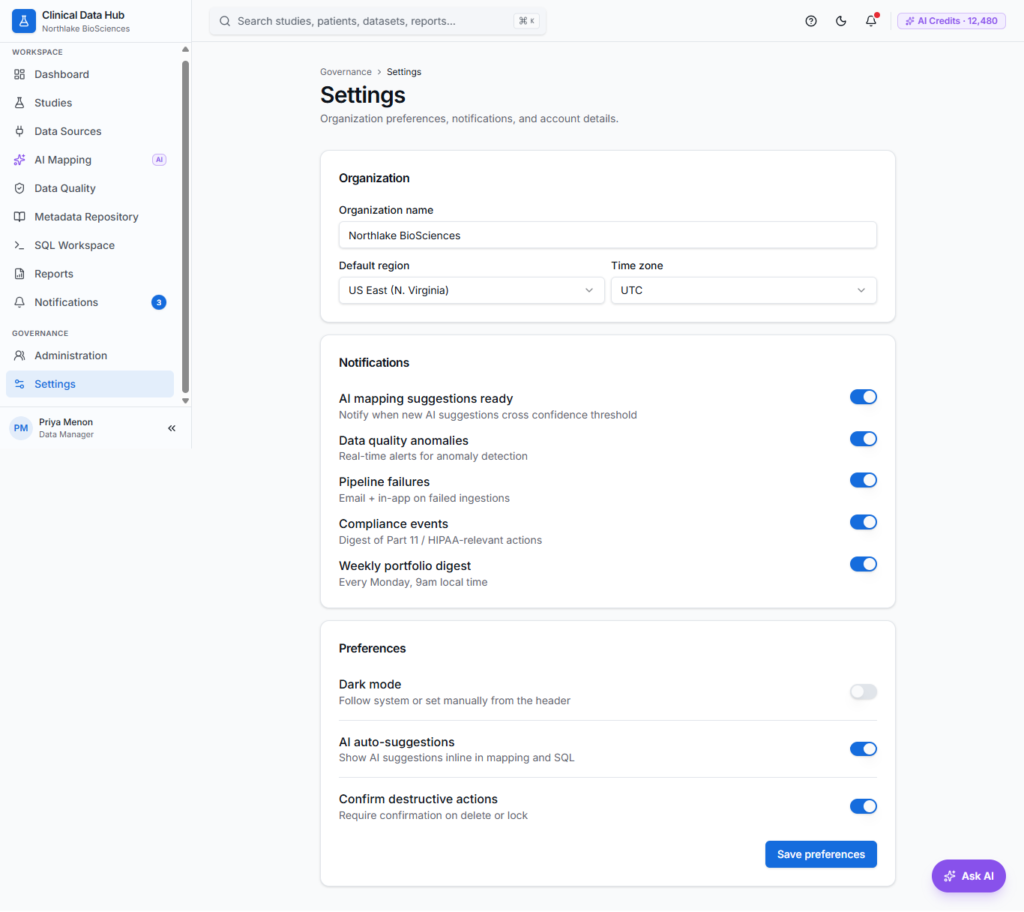Click the search magnifier icon

[225, 21]
